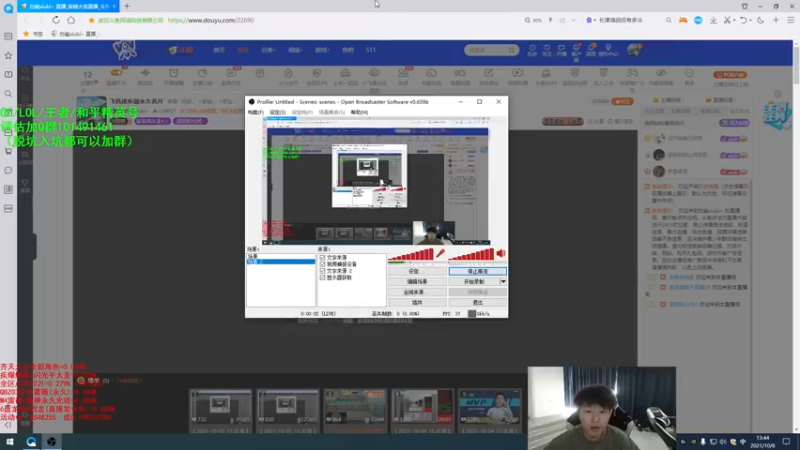Open Windows Start menu
This screenshot has width=800, height=450.
pos(9,441)
